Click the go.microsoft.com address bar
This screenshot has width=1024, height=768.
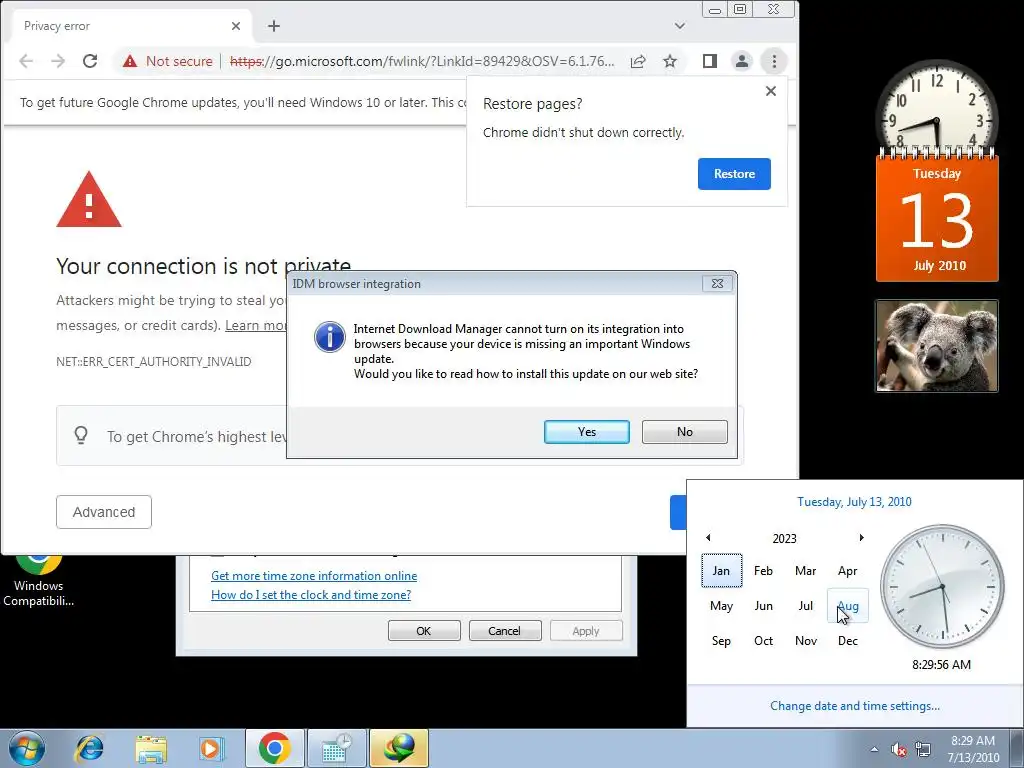click(421, 61)
